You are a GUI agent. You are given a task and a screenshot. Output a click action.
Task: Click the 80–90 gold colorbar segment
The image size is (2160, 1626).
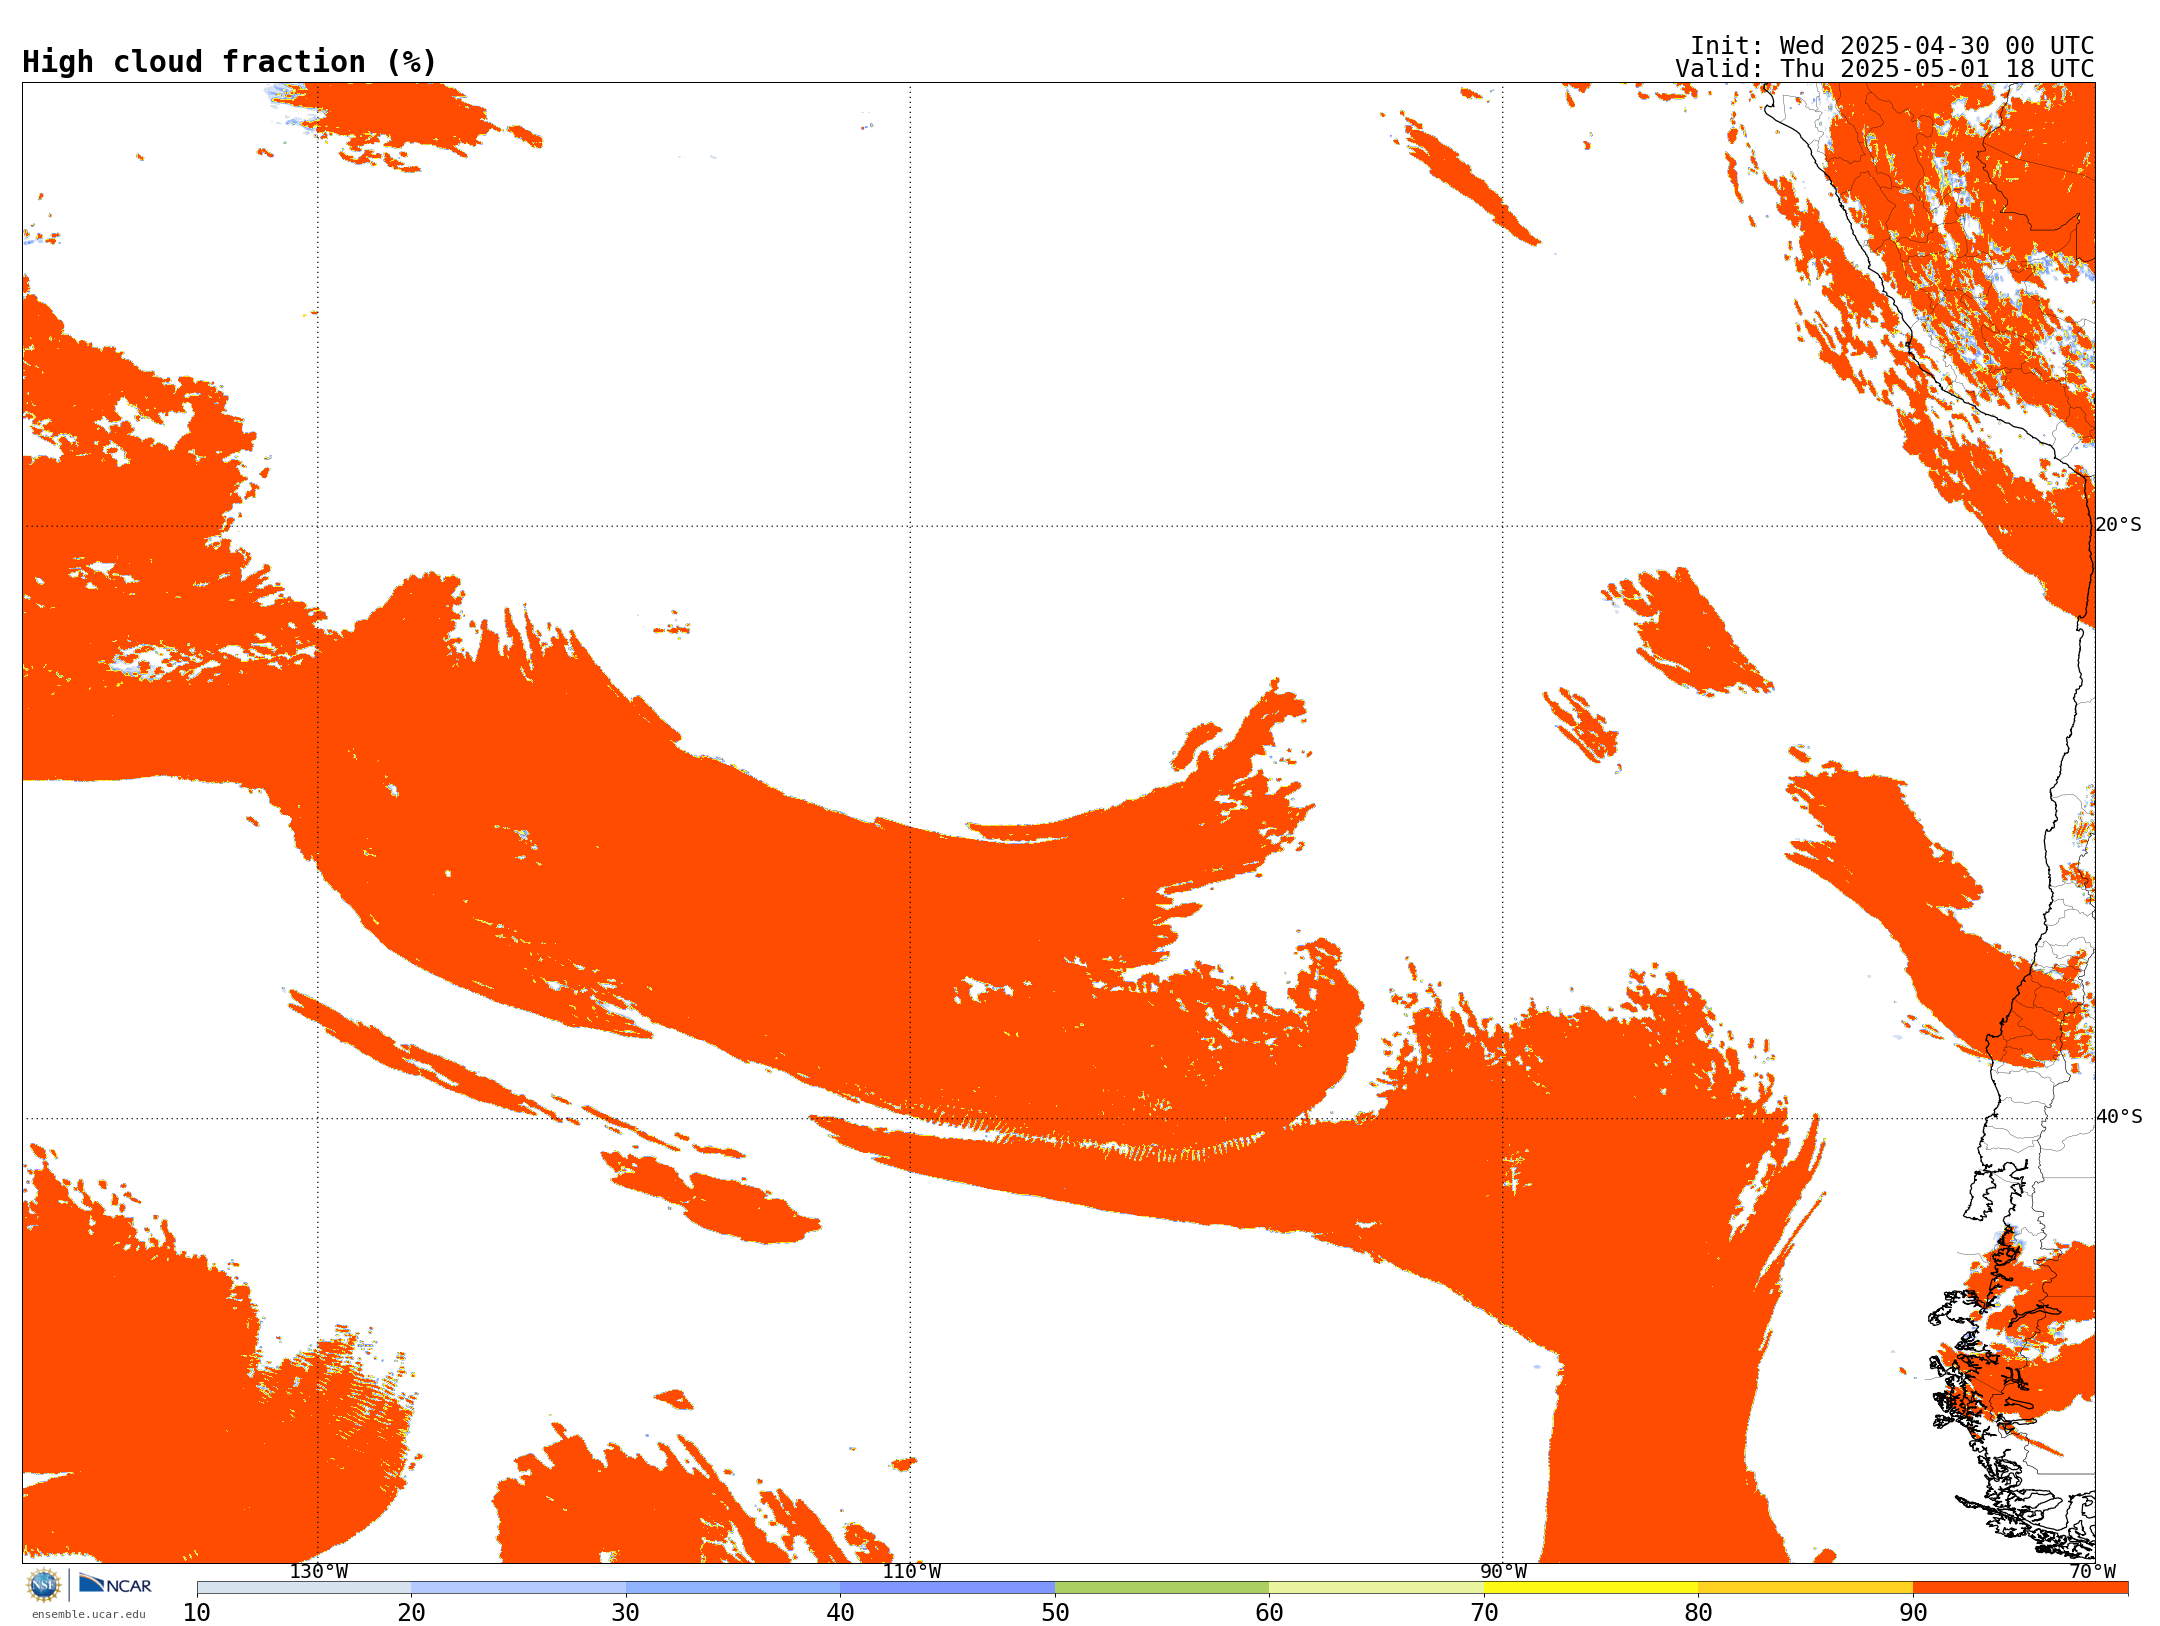click(x=1805, y=1588)
